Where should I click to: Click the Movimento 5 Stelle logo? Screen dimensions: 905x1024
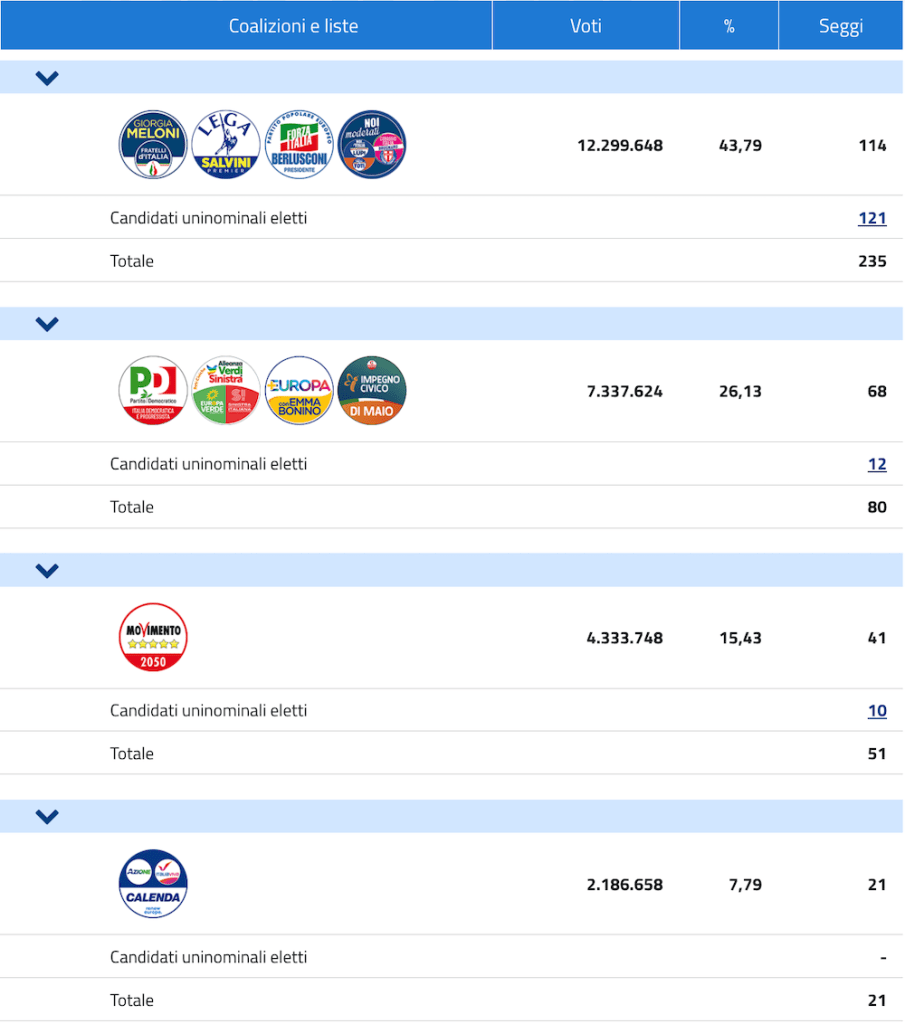point(153,638)
